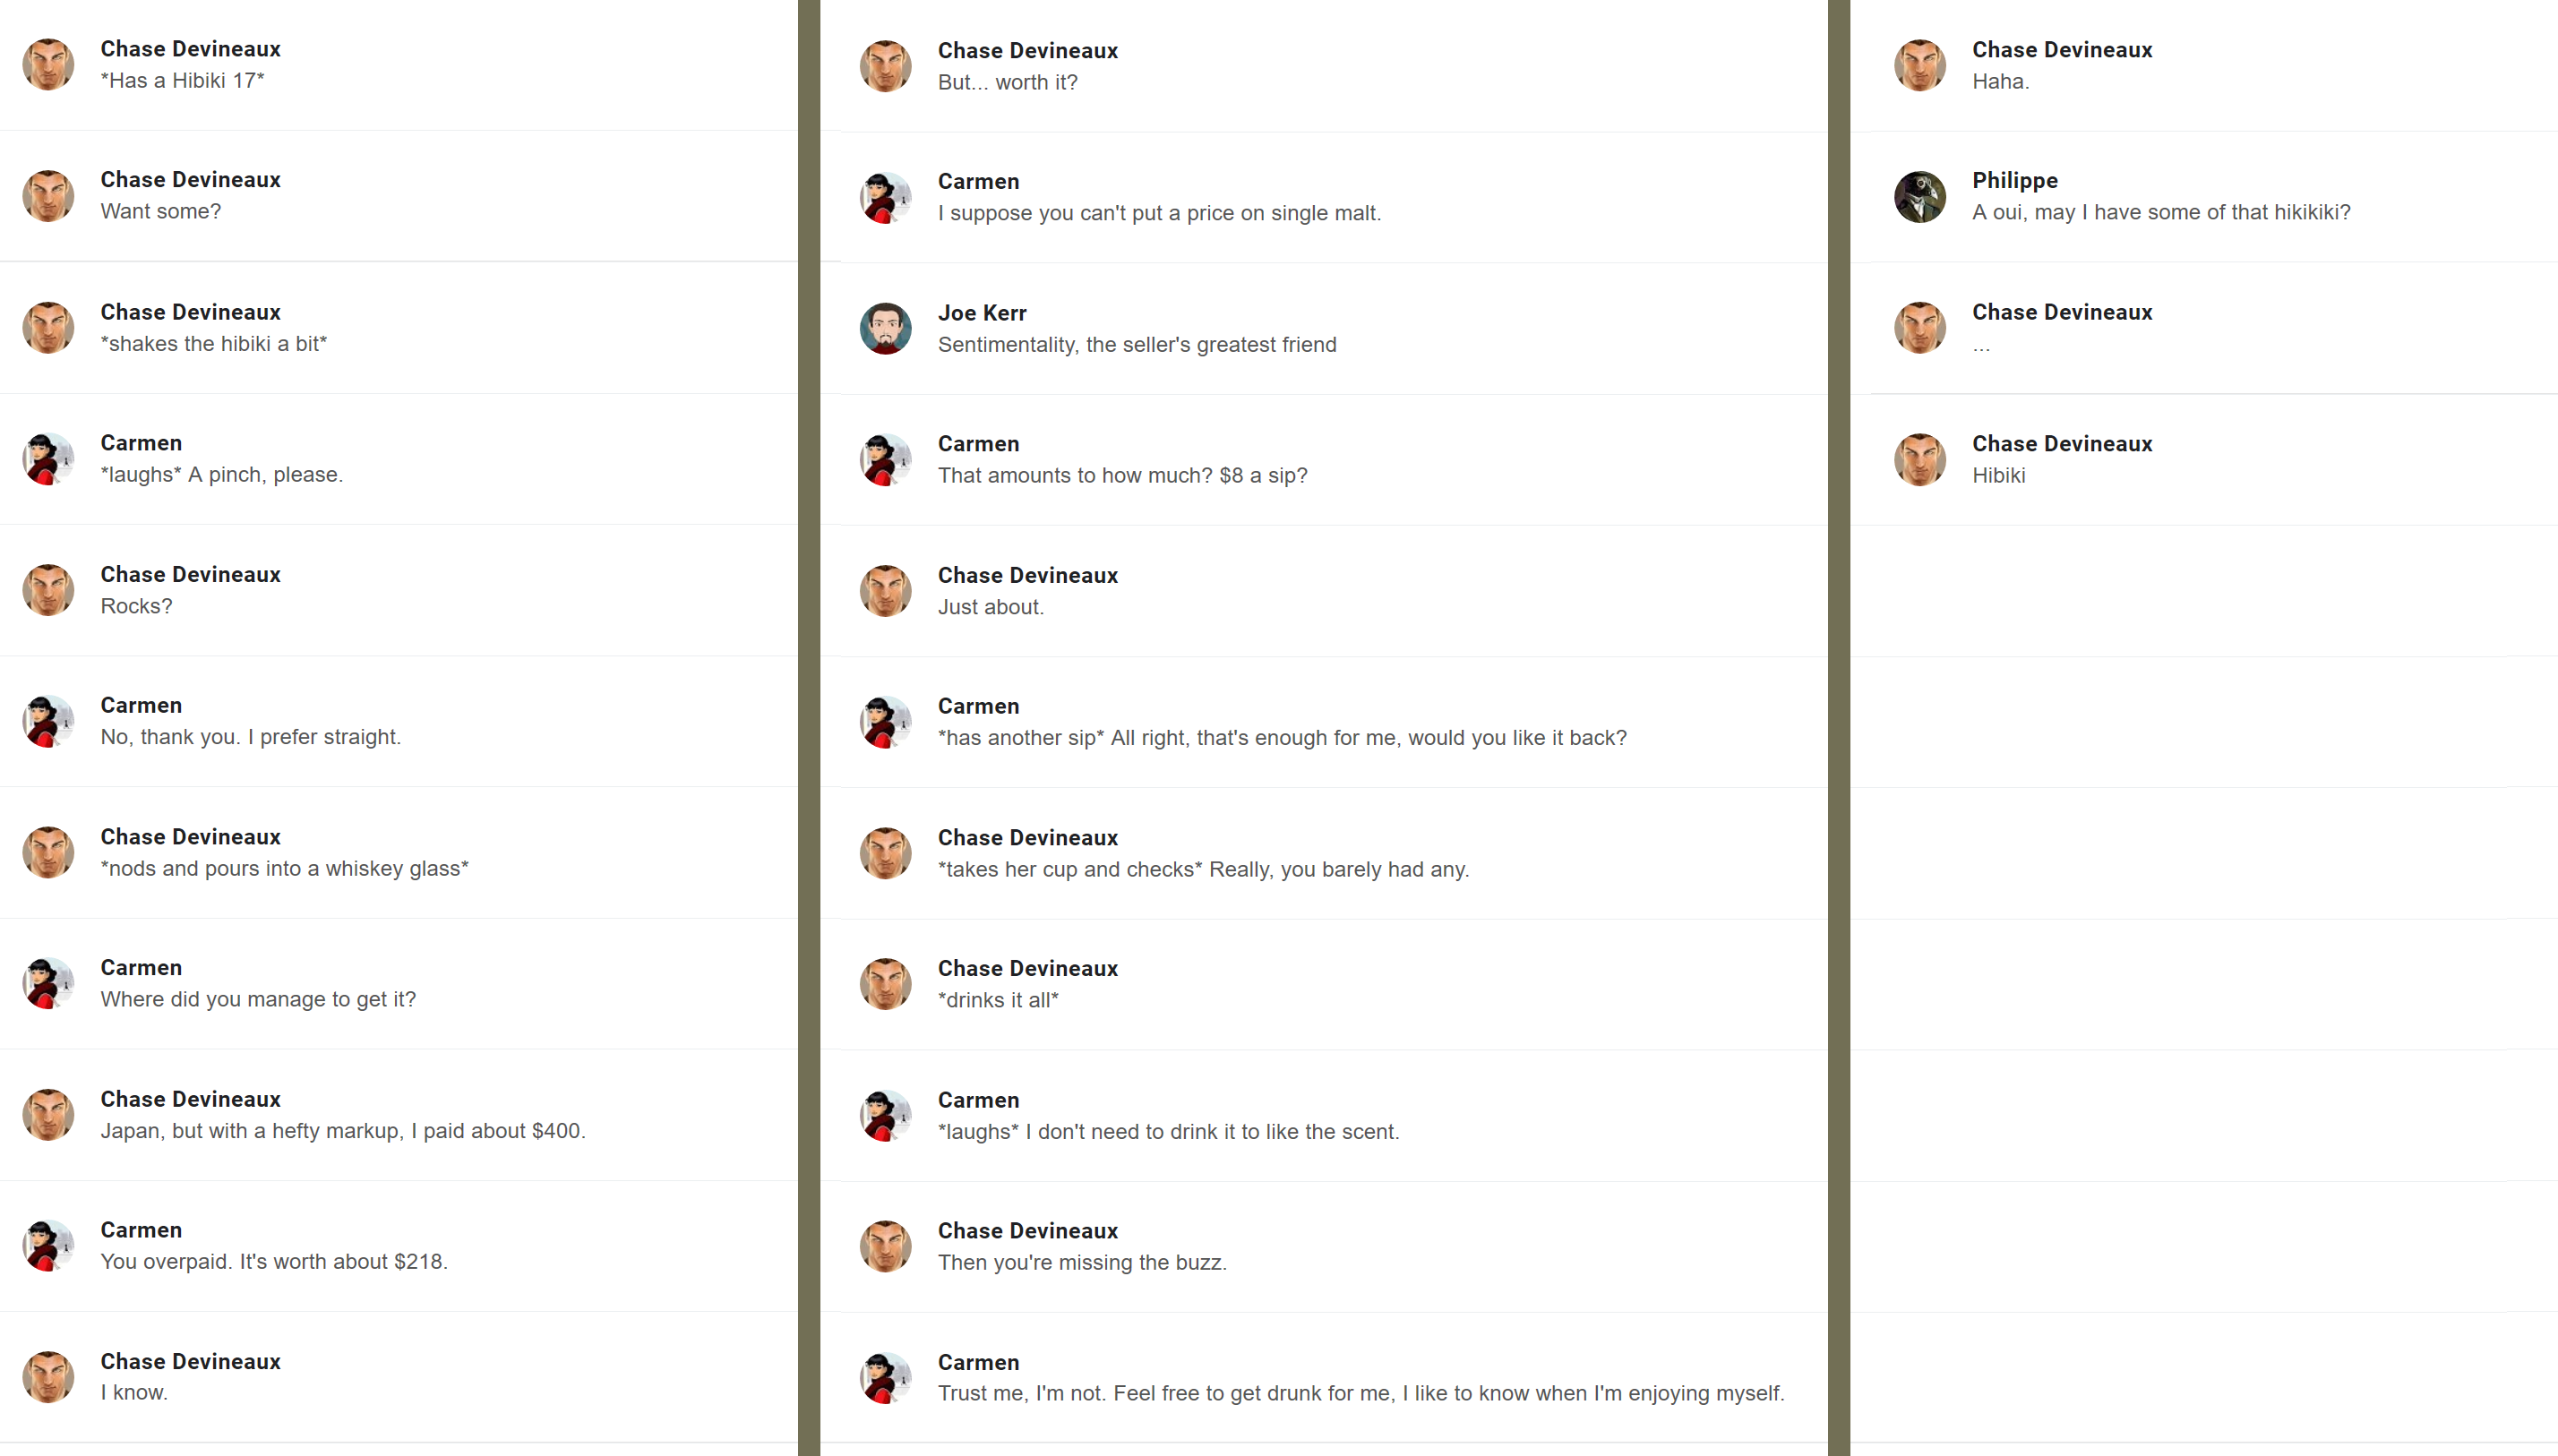The height and width of the screenshot is (1456, 2558).
Task: Open the Joe Kerr sender name
Action: click(981, 313)
